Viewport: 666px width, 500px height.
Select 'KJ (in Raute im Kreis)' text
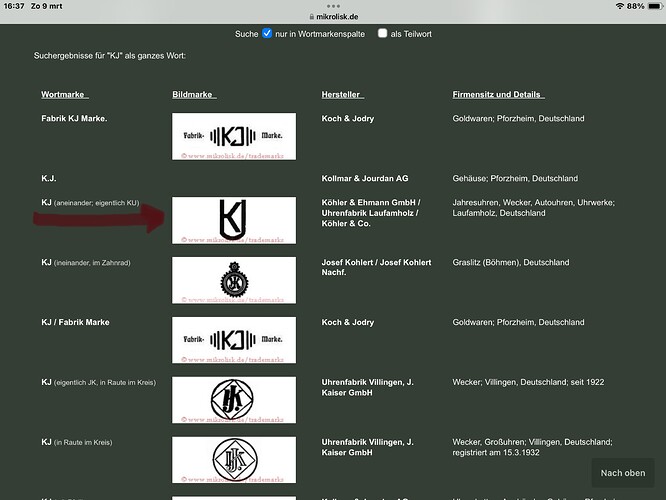pyautogui.click(x=76, y=442)
